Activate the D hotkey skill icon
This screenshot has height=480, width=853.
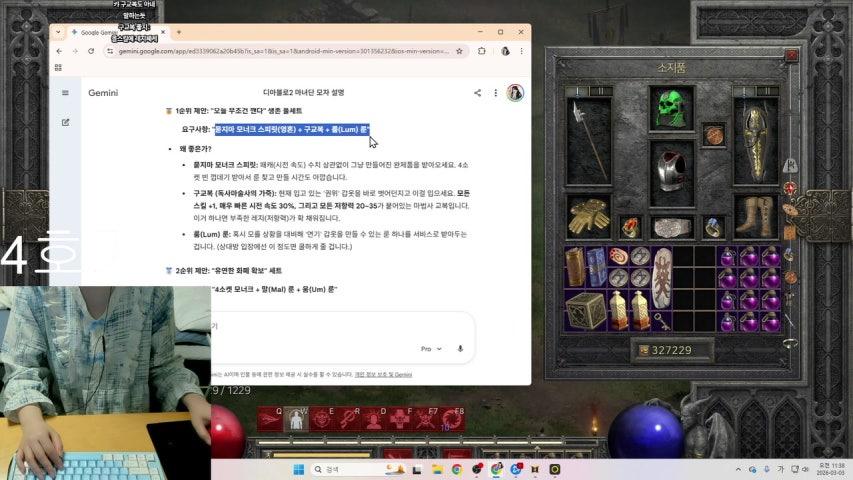point(373,420)
